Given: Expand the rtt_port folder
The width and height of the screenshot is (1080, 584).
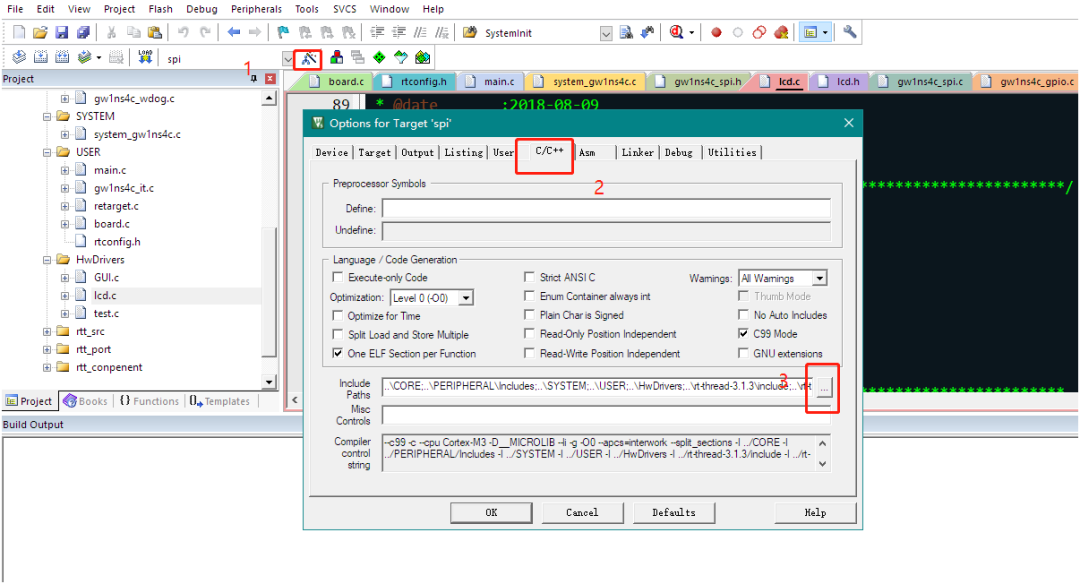Looking at the screenshot, I should click(x=47, y=349).
